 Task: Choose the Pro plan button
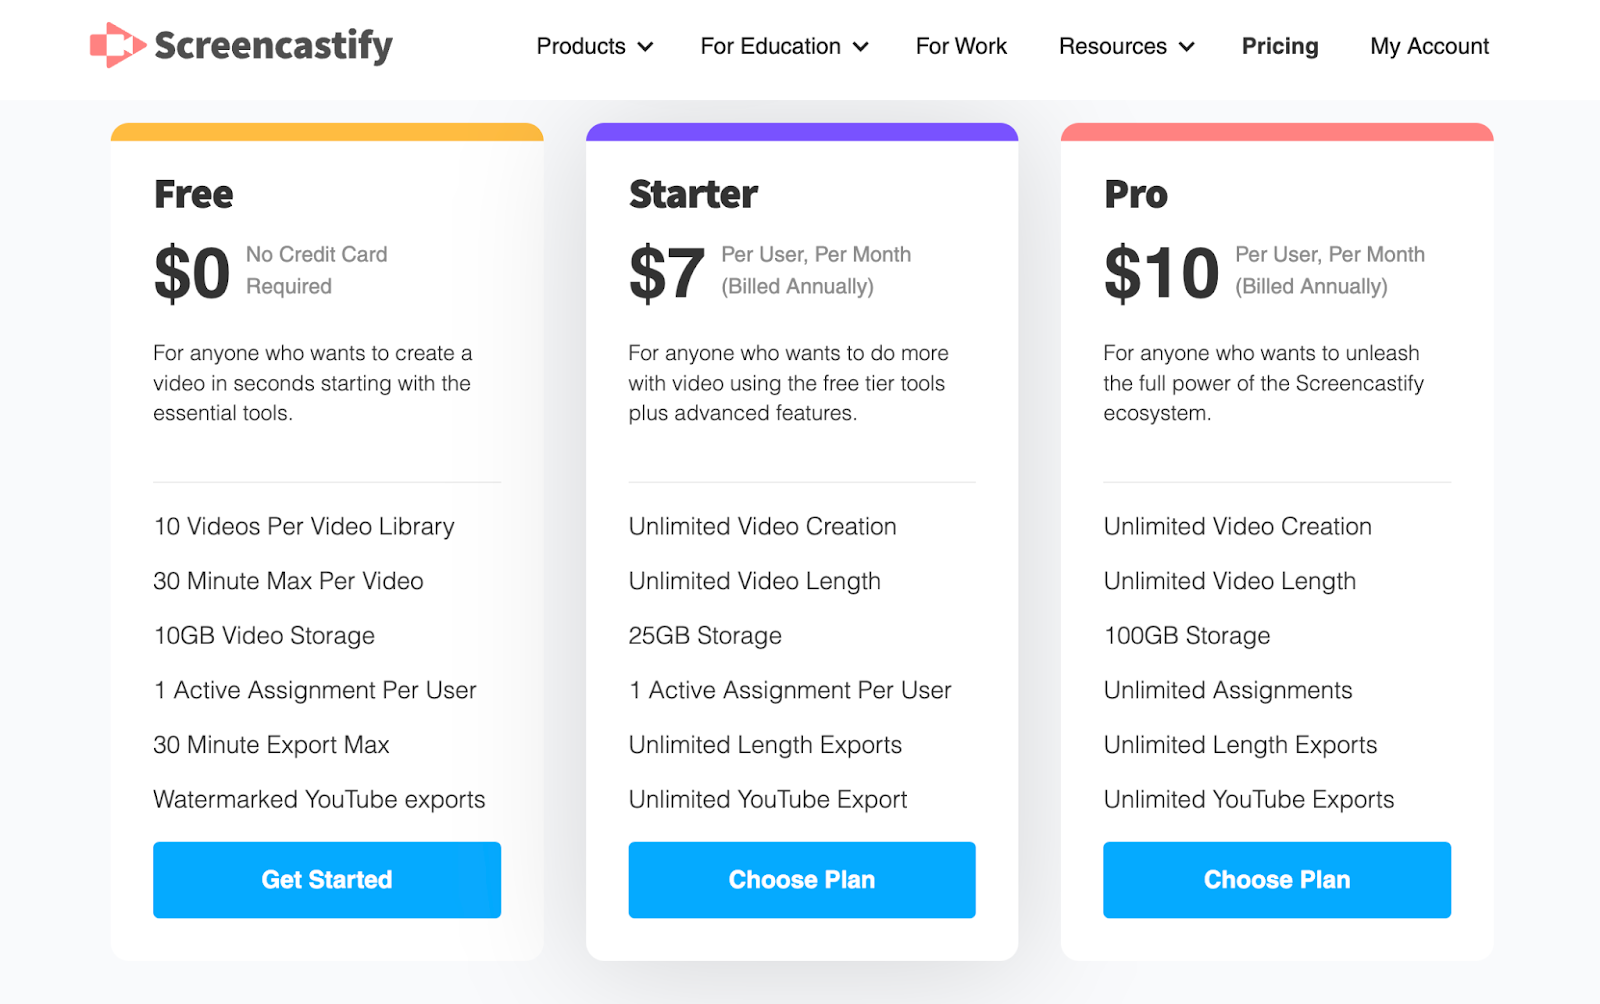coord(1277,880)
